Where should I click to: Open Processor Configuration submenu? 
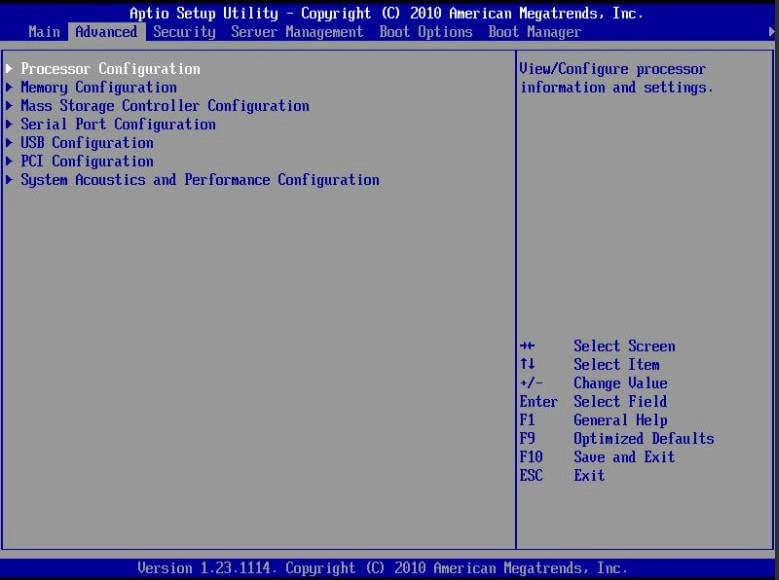110,69
